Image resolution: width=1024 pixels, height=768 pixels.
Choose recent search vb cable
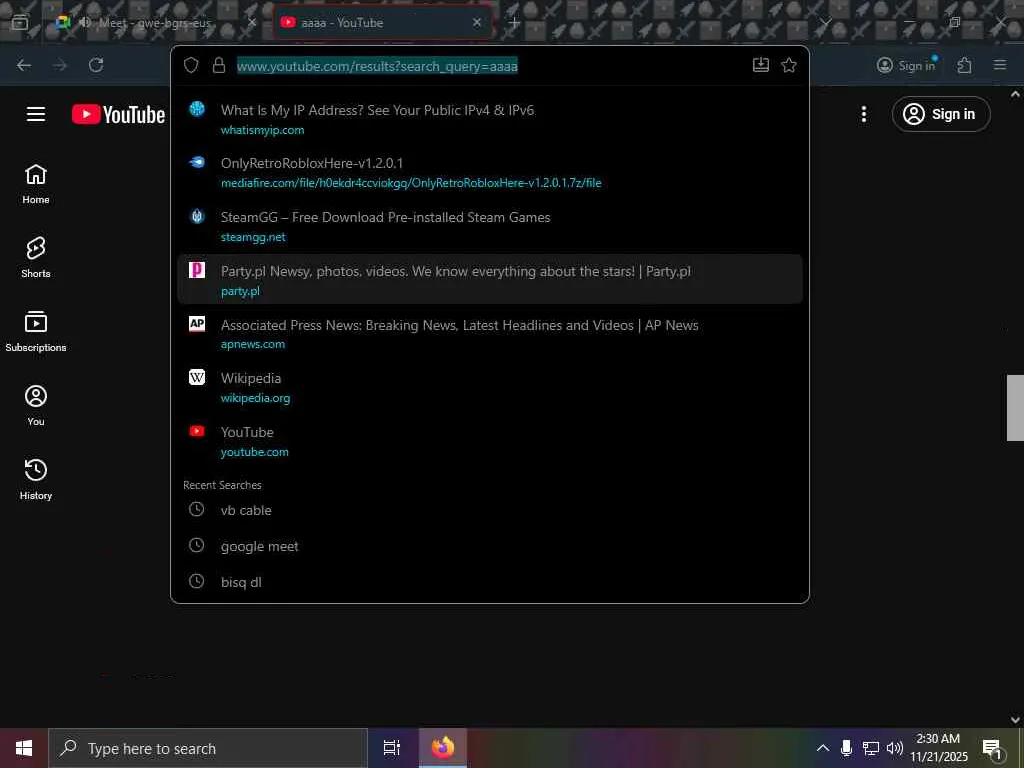coord(490,510)
